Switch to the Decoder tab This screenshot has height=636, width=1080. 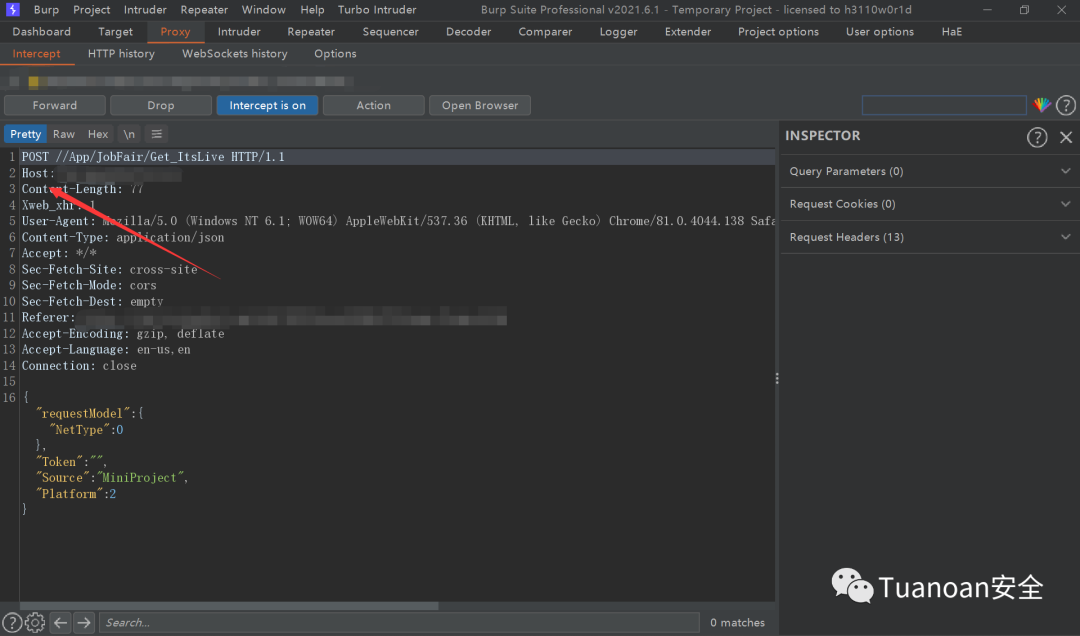click(468, 32)
